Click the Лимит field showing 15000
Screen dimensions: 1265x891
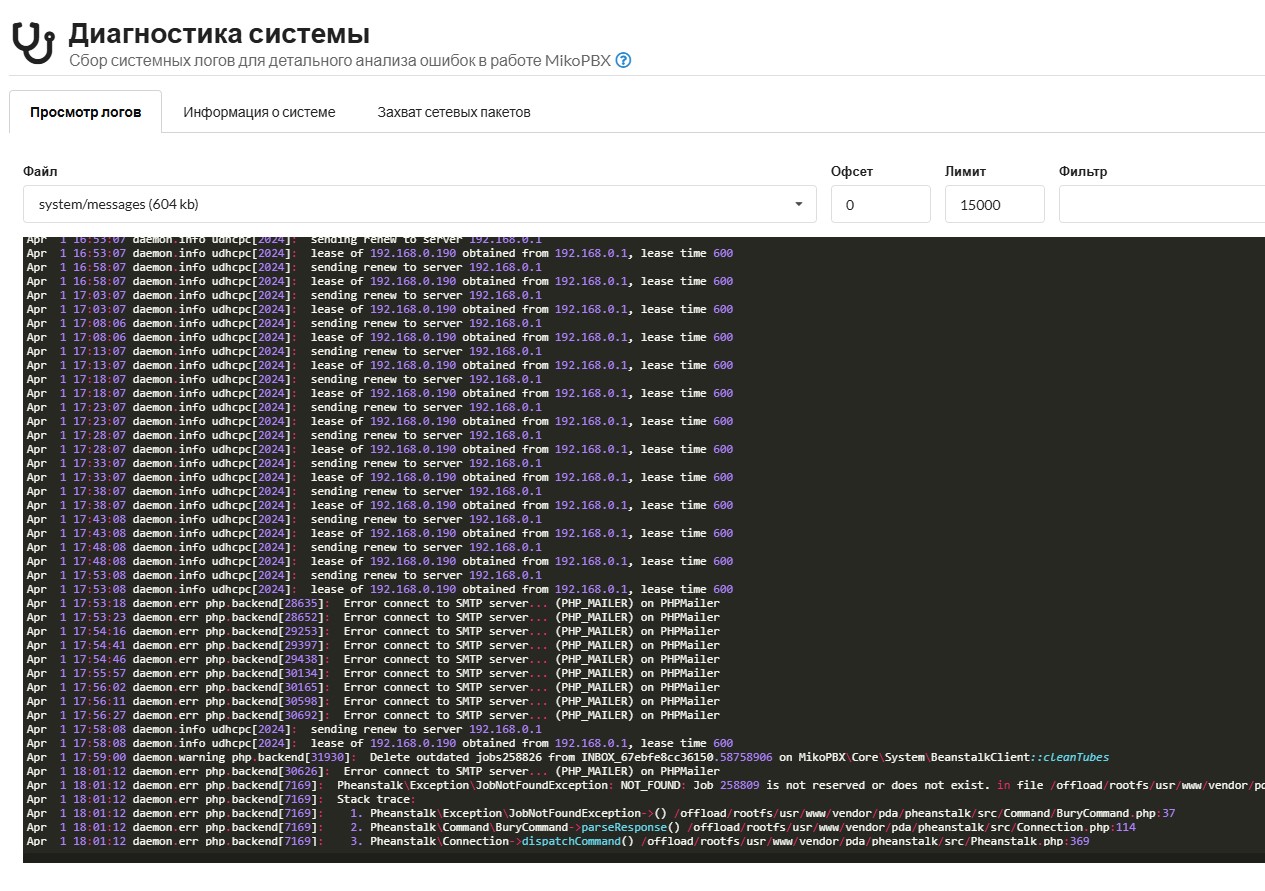(995, 204)
